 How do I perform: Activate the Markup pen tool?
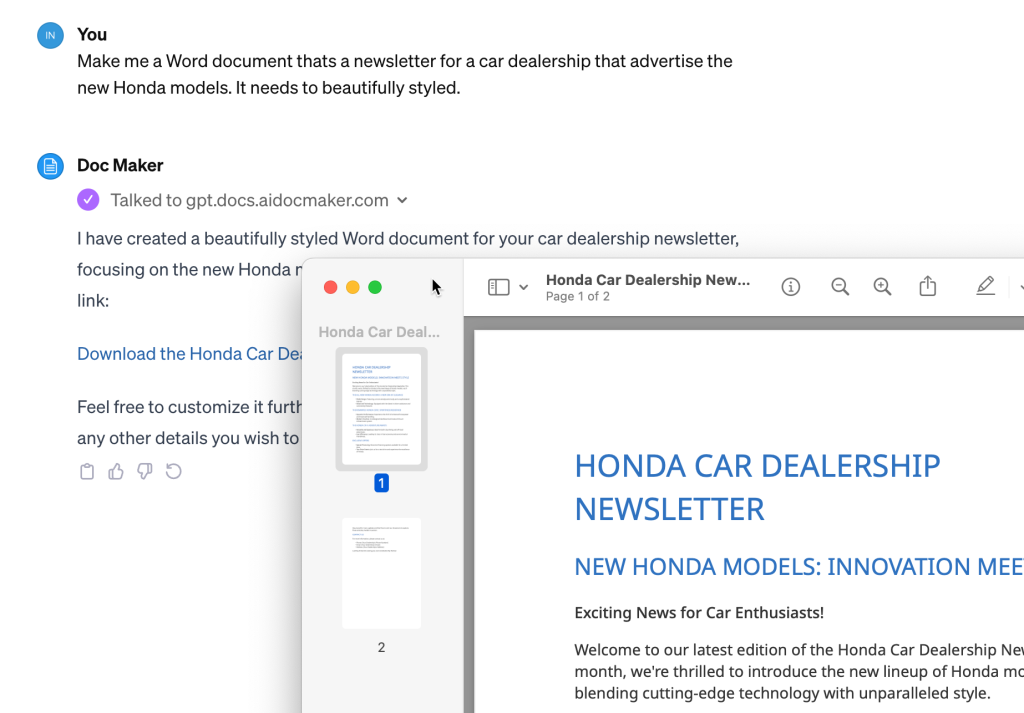point(985,286)
